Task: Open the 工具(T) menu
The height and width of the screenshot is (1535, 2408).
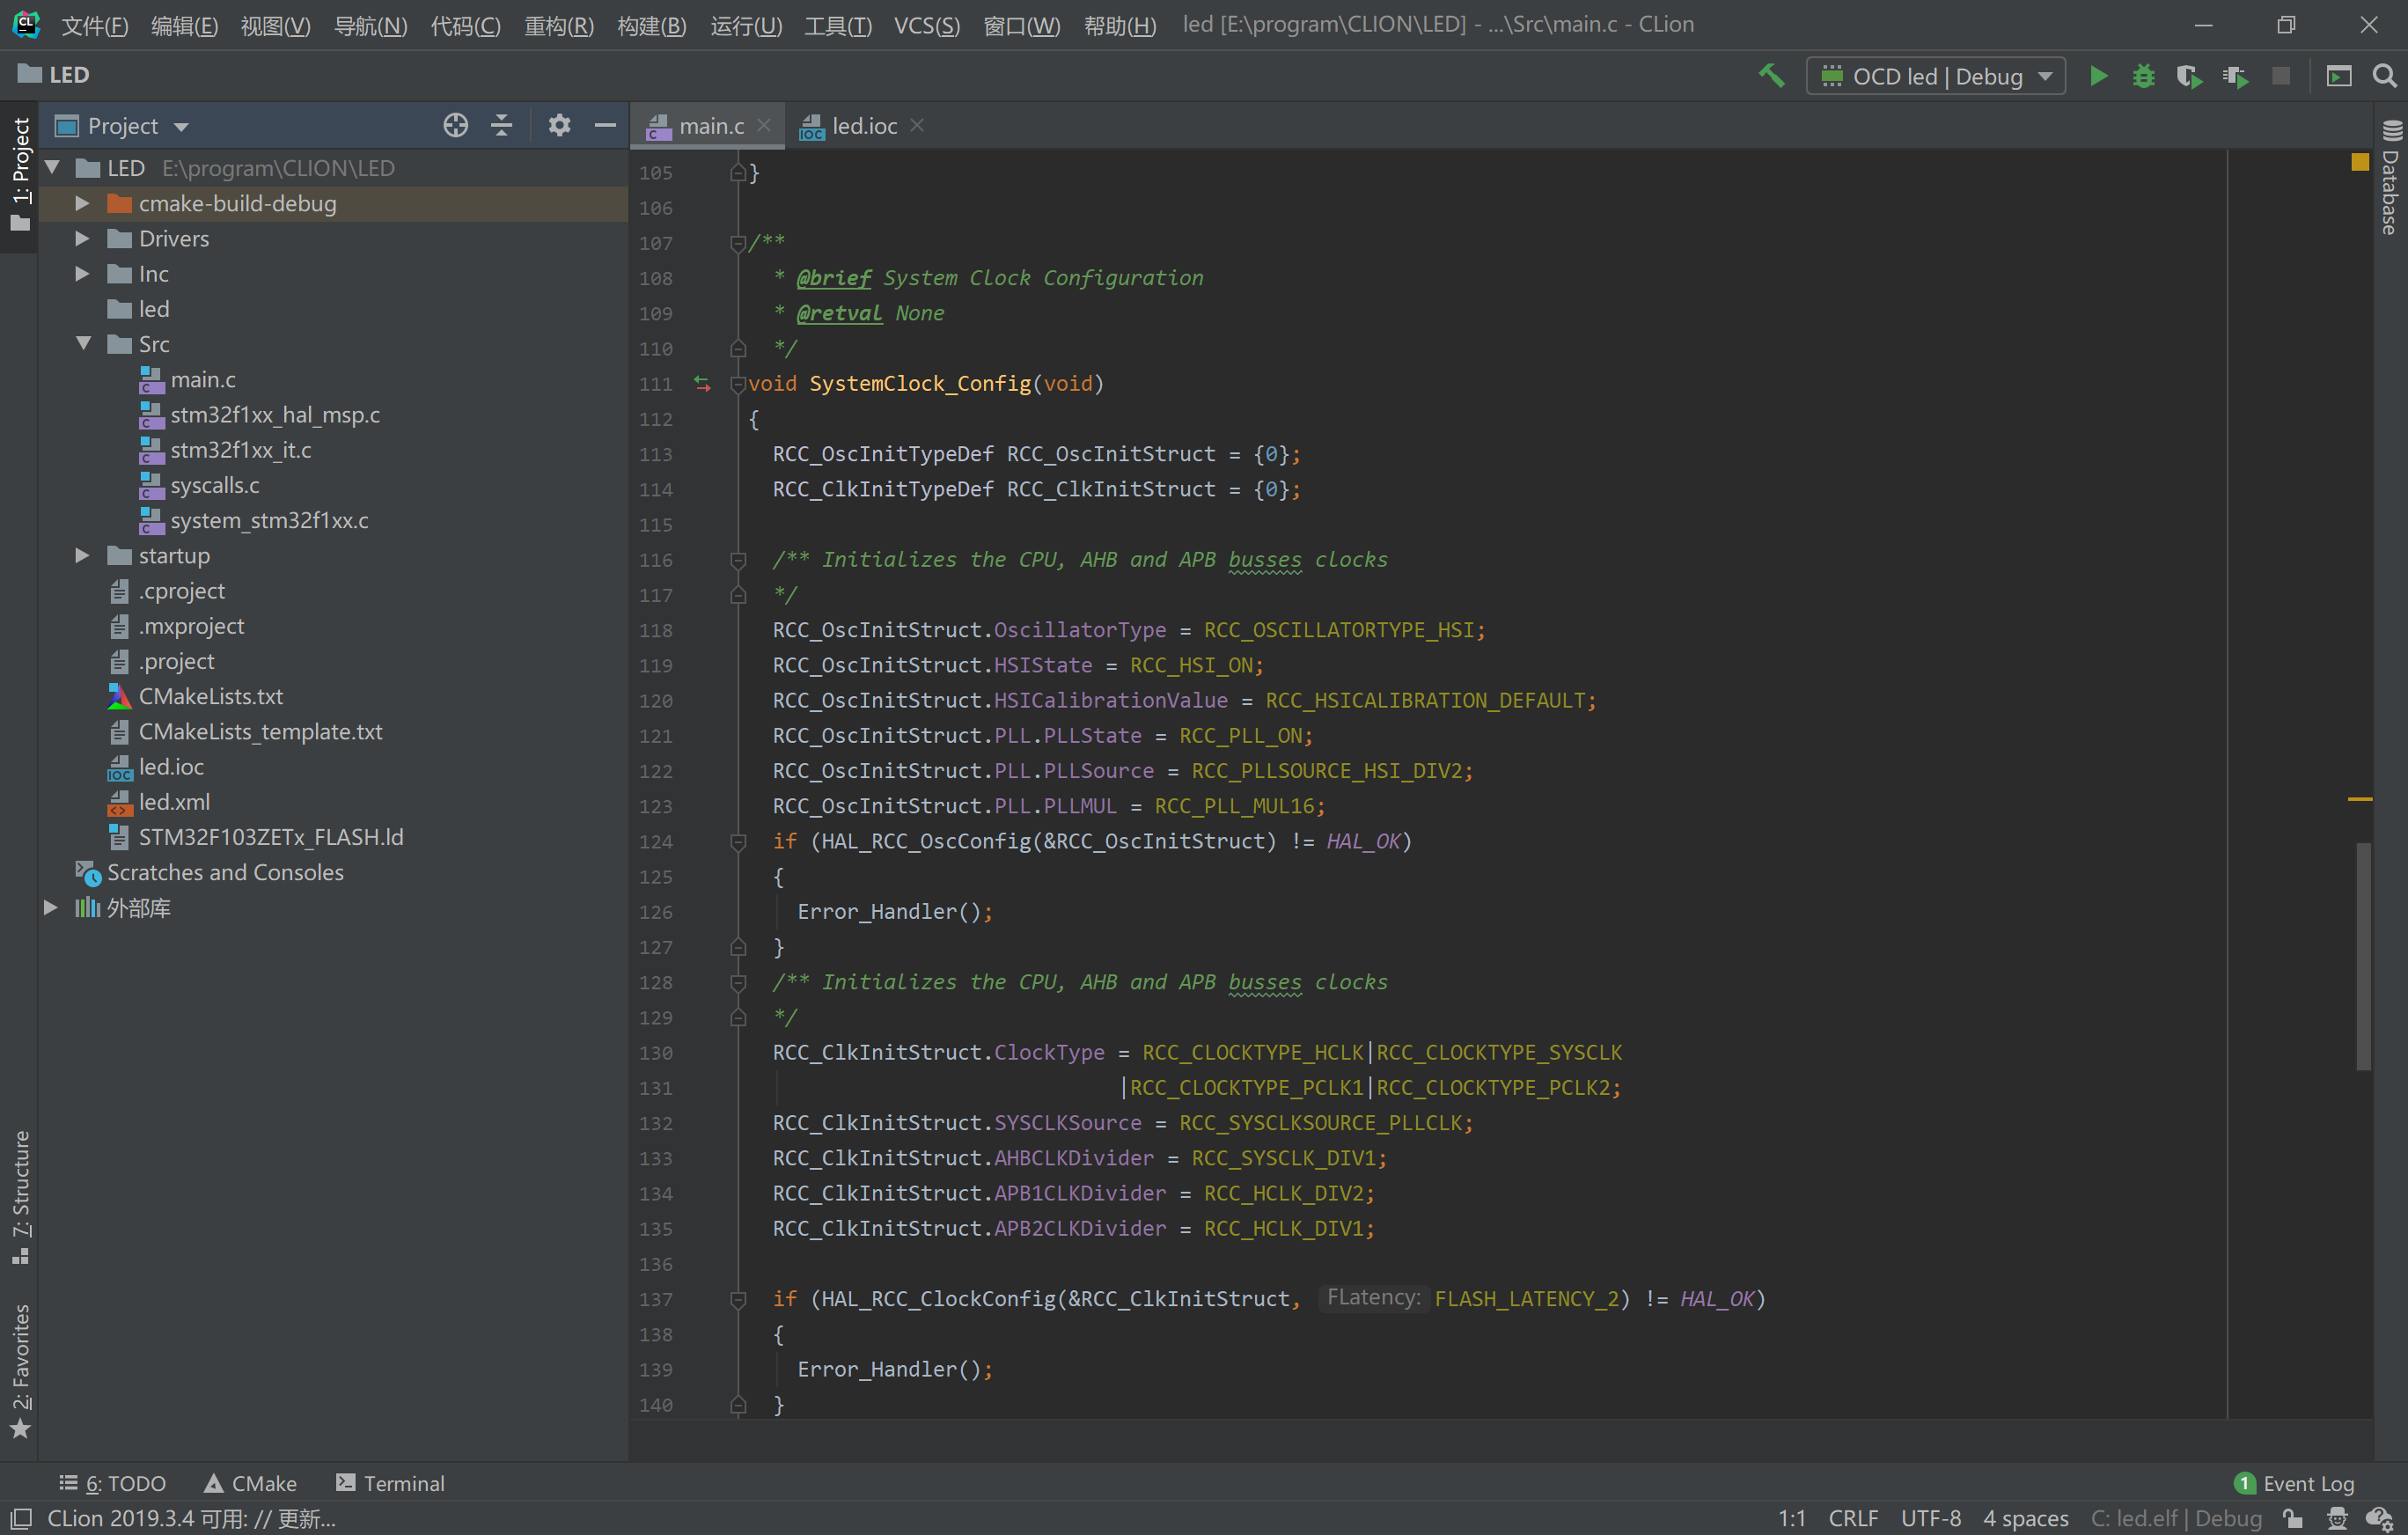Action: [x=837, y=25]
